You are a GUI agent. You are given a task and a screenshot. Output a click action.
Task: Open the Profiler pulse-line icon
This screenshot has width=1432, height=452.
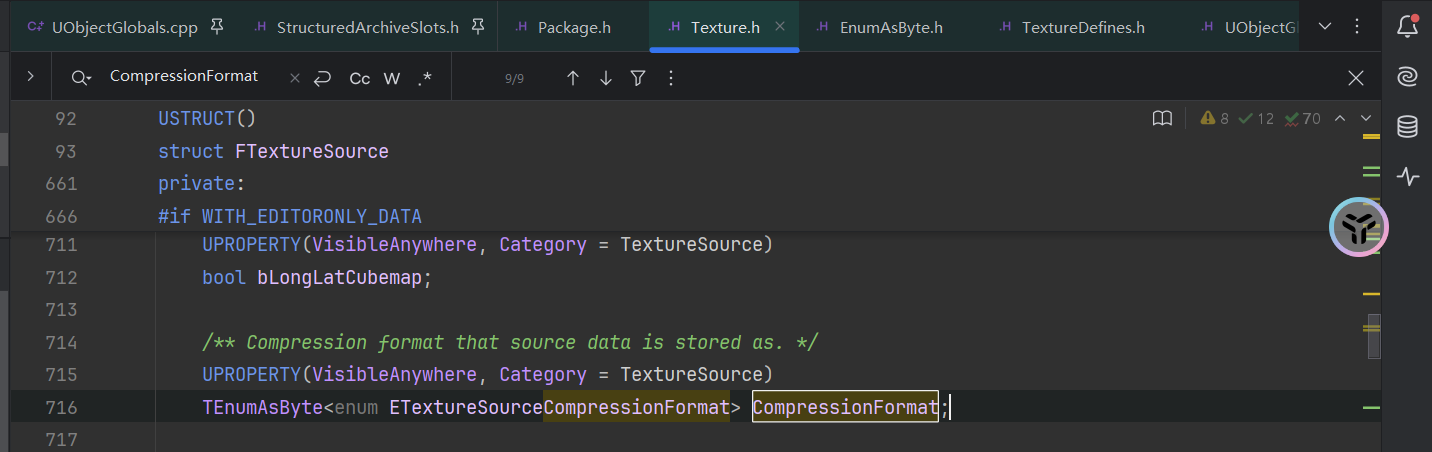click(1407, 177)
